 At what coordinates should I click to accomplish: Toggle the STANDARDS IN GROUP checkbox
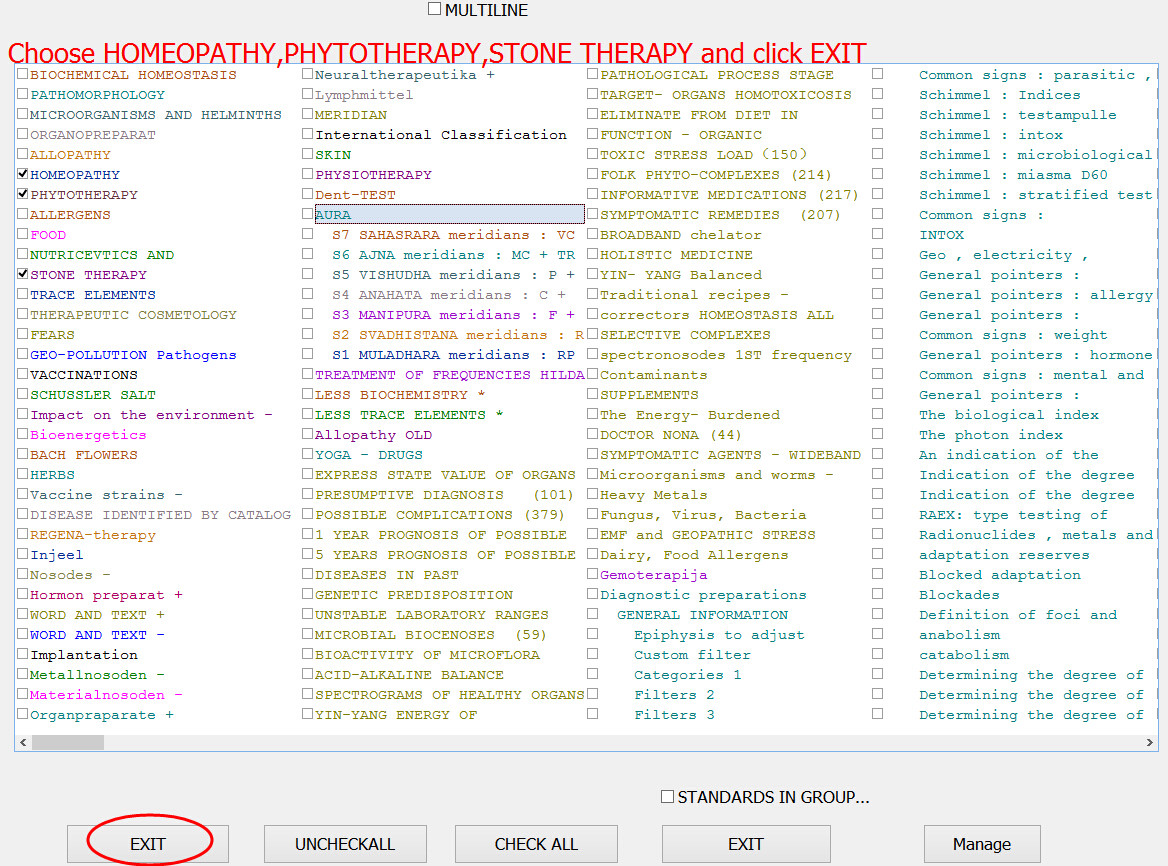[667, 797]
